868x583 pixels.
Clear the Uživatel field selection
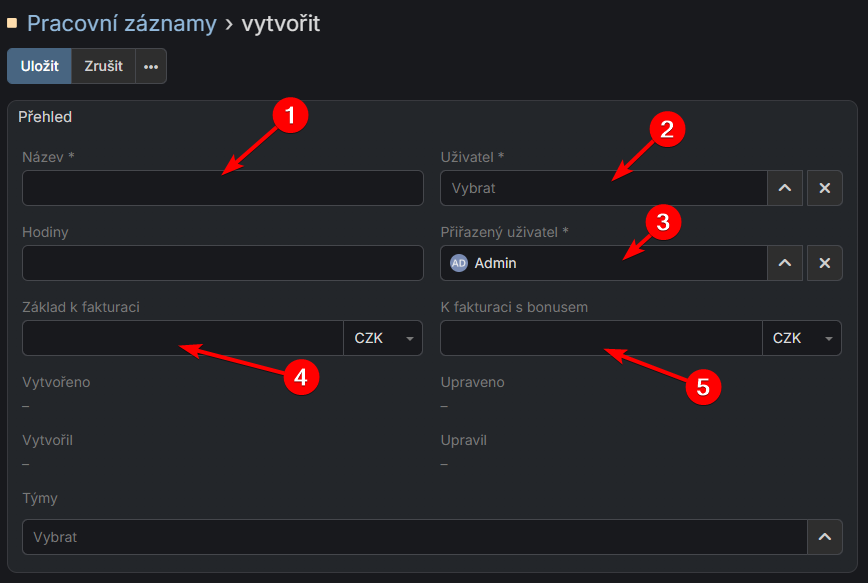coord(825,187)
